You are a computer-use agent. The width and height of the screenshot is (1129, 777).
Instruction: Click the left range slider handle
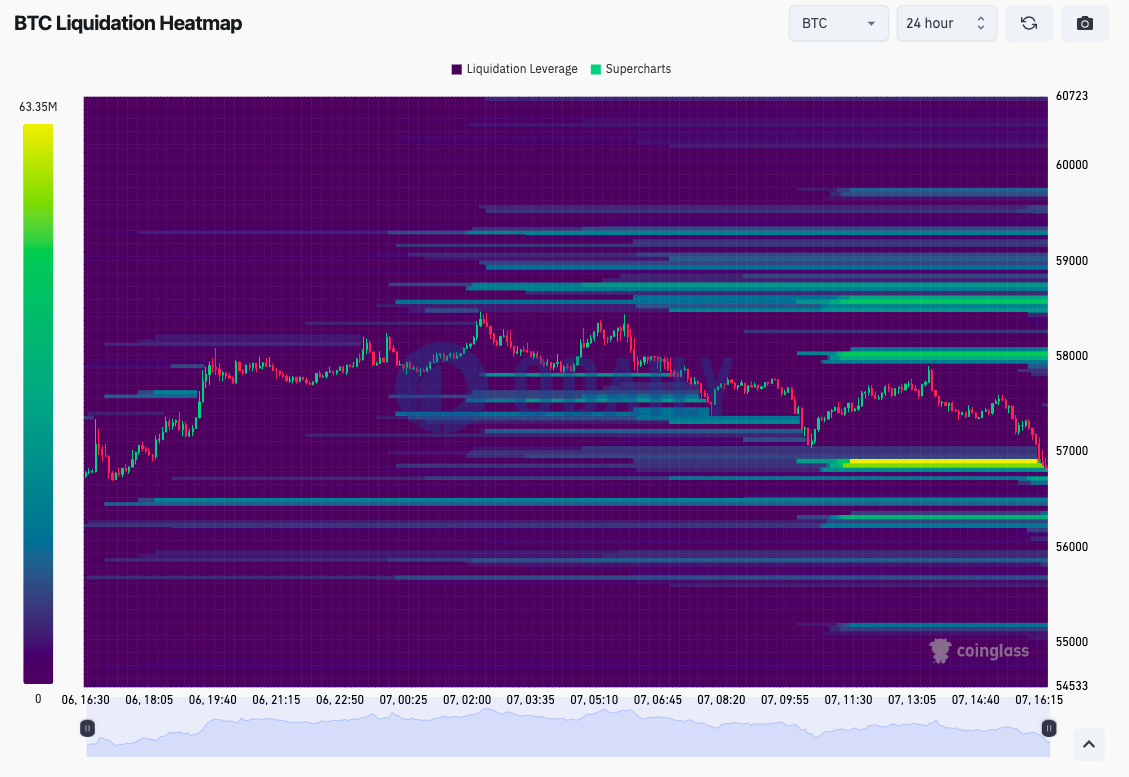click(x=87, y=728)
